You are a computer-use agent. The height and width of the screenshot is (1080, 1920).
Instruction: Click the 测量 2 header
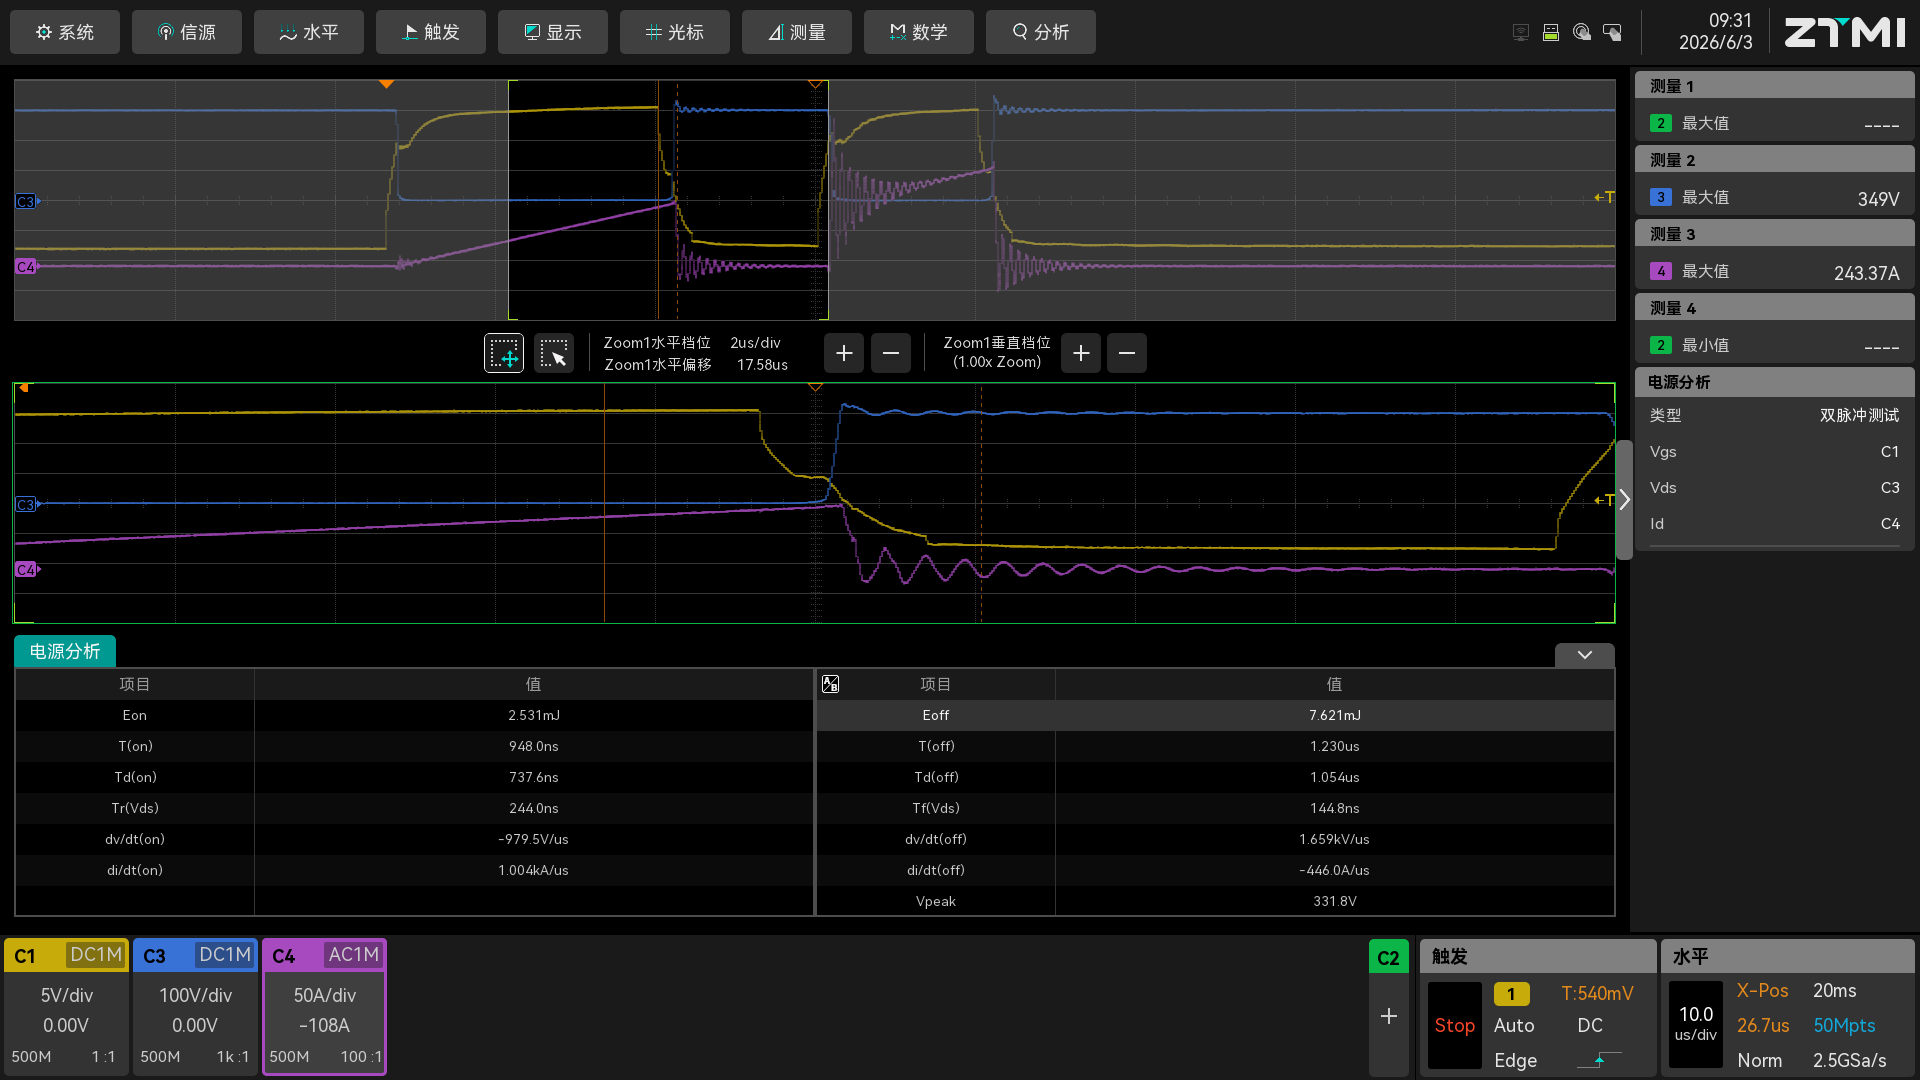pos(1775,160)
